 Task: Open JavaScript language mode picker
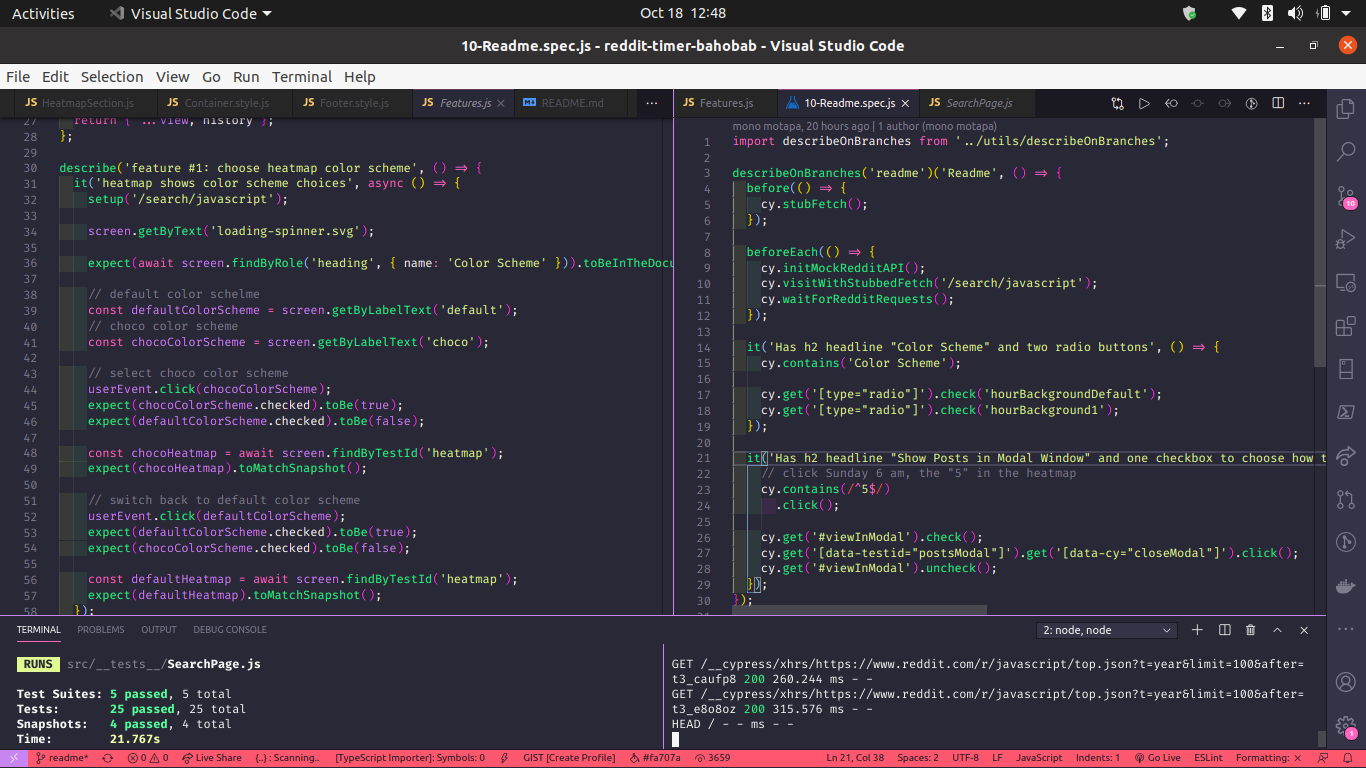[1039, 758]
